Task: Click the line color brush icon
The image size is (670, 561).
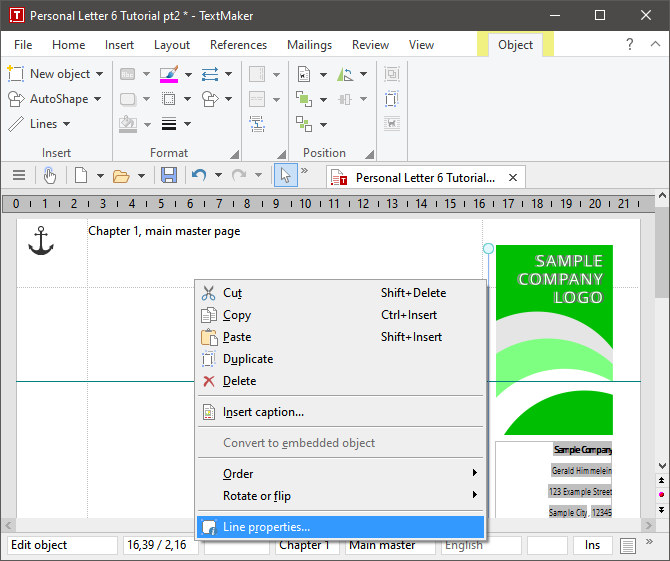Action: (168, 74)
